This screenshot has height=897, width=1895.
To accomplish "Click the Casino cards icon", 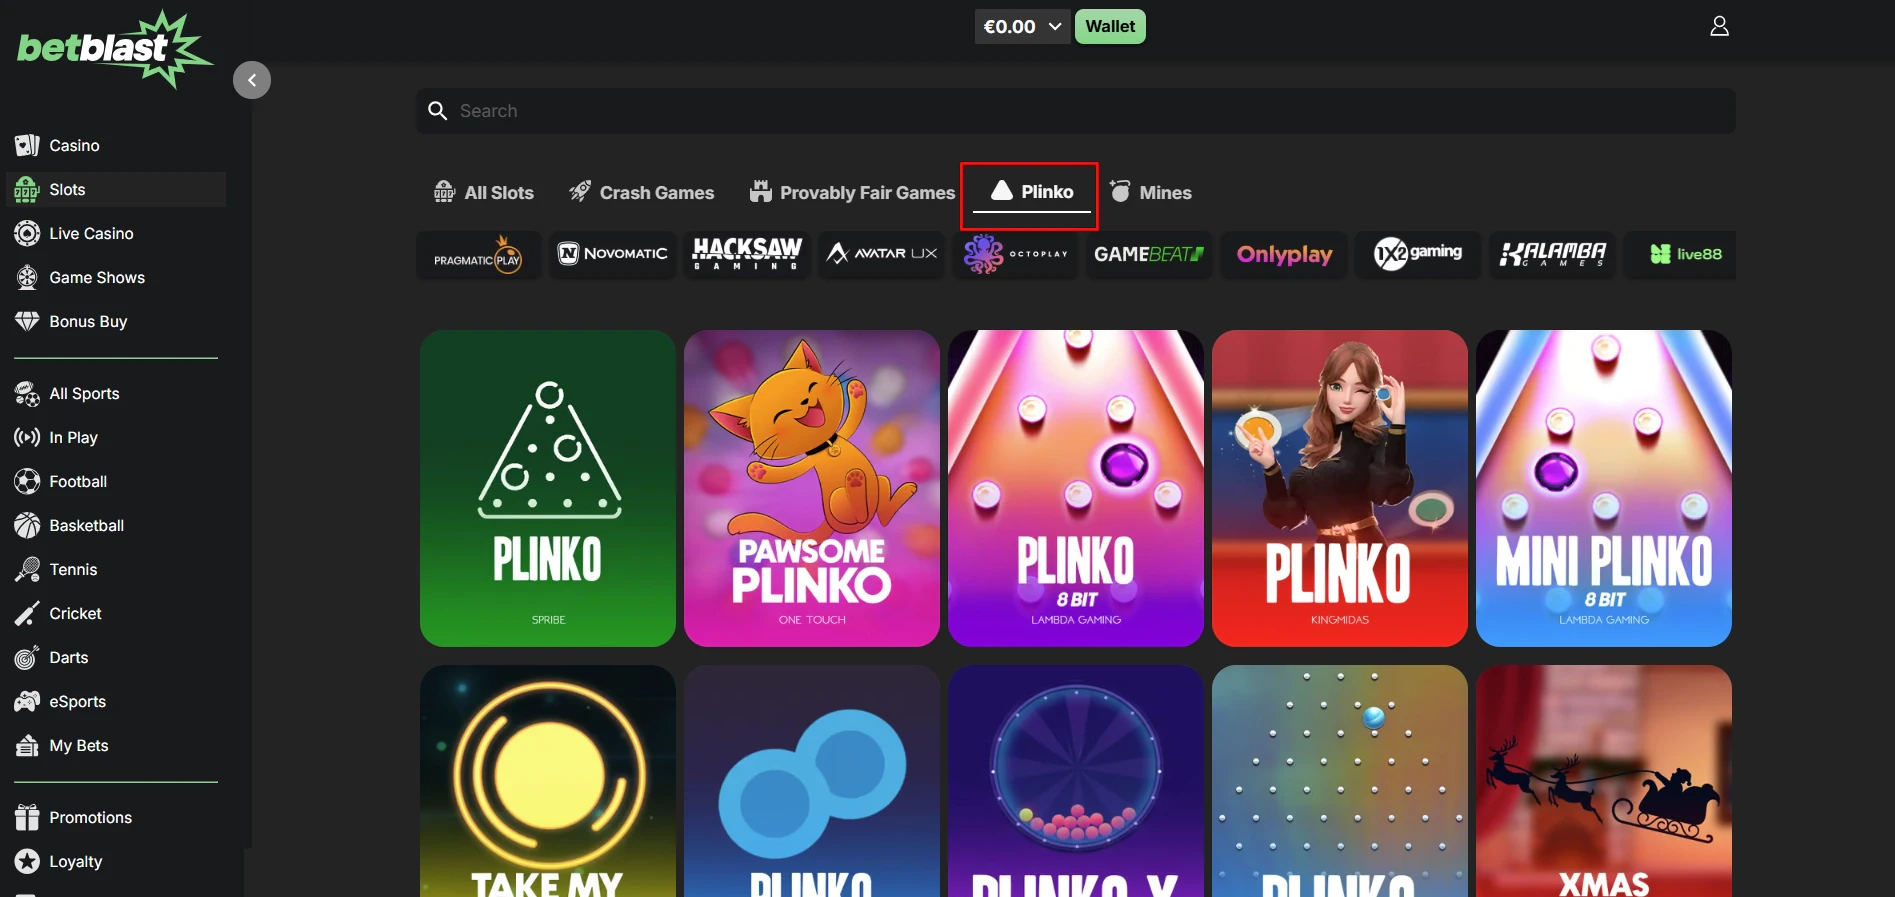I will pyautogui.click(x=27, y=145).
